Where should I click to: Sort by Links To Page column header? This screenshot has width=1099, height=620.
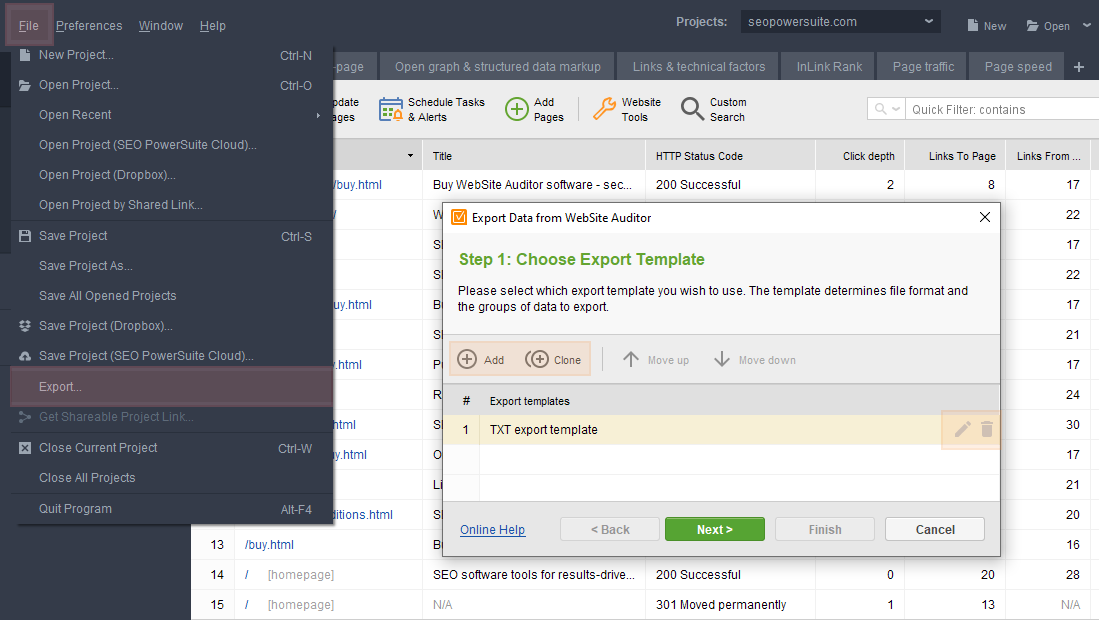pos(955,156)
